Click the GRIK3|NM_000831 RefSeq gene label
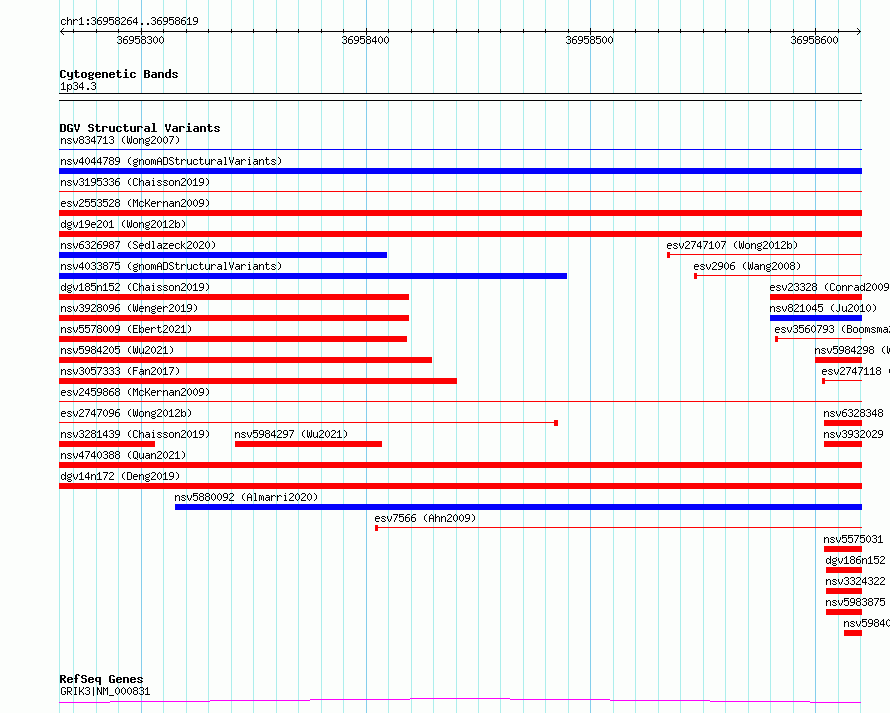Viewport: 890px width, 713px height. 105,691
